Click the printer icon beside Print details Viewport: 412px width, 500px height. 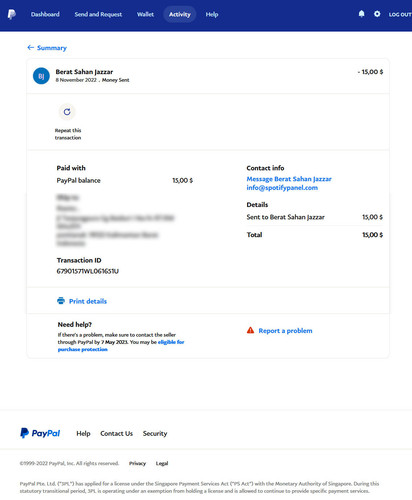(x=61, y=301)
